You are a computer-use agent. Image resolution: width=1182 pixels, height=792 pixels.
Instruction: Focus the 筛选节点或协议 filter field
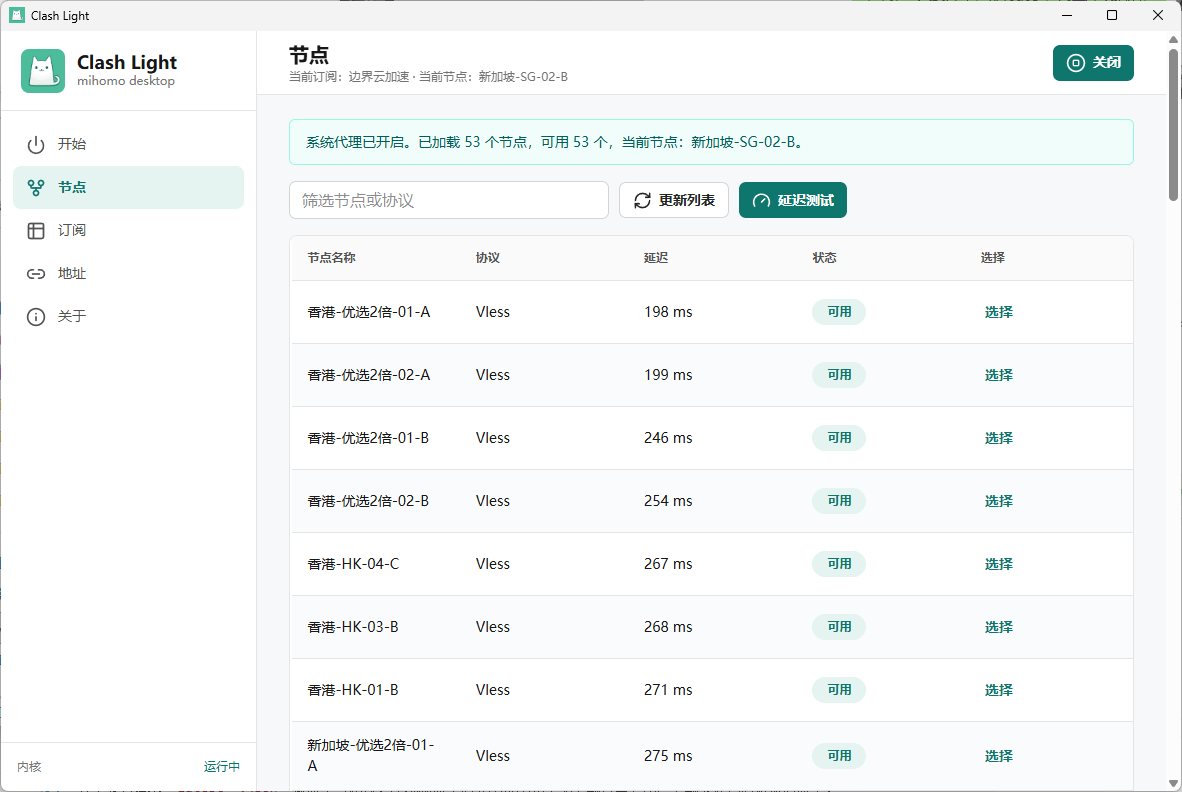[x=449, y=200]
